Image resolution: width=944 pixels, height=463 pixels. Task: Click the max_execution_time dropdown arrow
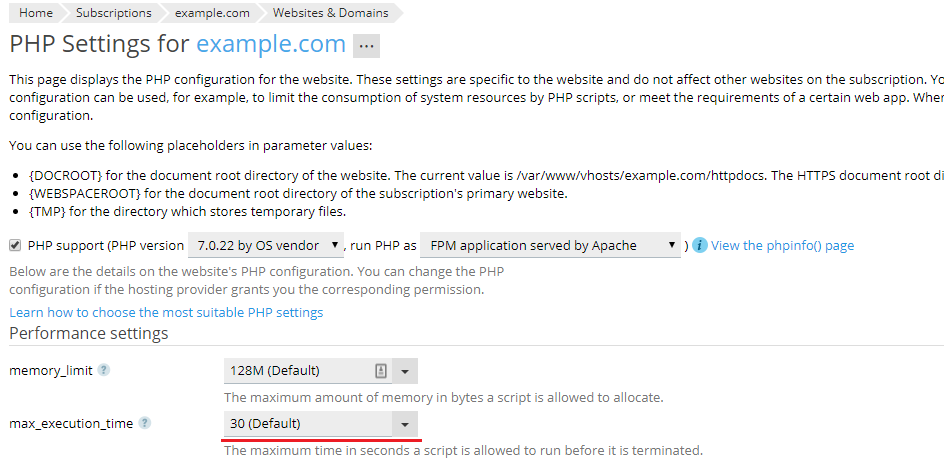tap(405, 424)
